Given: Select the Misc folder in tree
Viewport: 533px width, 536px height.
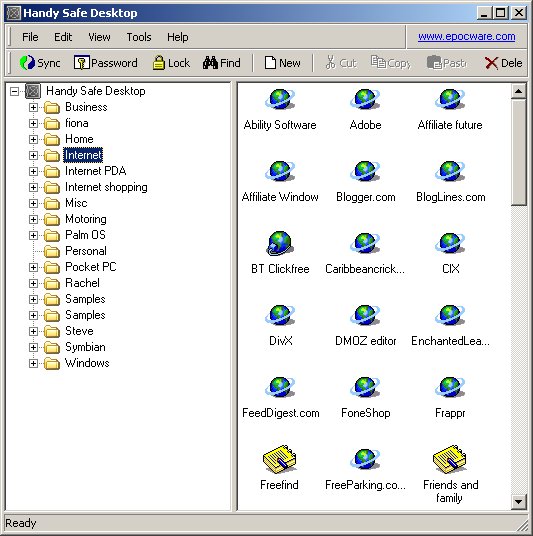Looking at the screenshot, I should pos(76,203).
